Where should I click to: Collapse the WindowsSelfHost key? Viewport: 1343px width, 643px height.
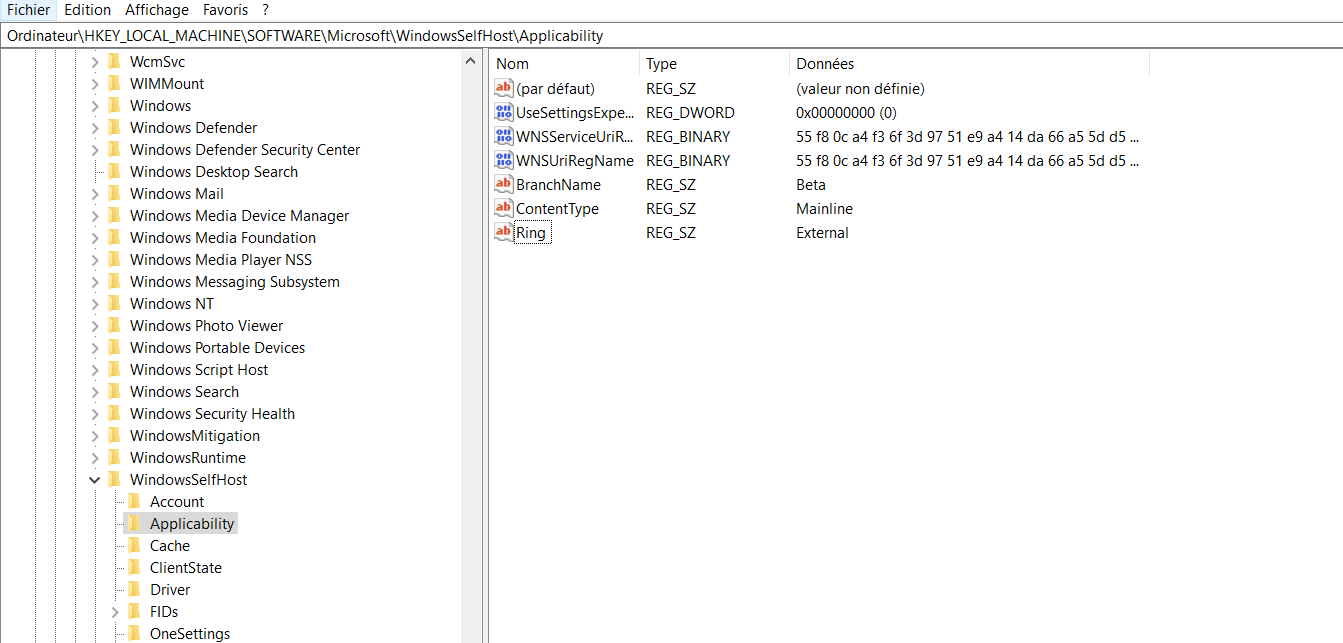point(94,479)
